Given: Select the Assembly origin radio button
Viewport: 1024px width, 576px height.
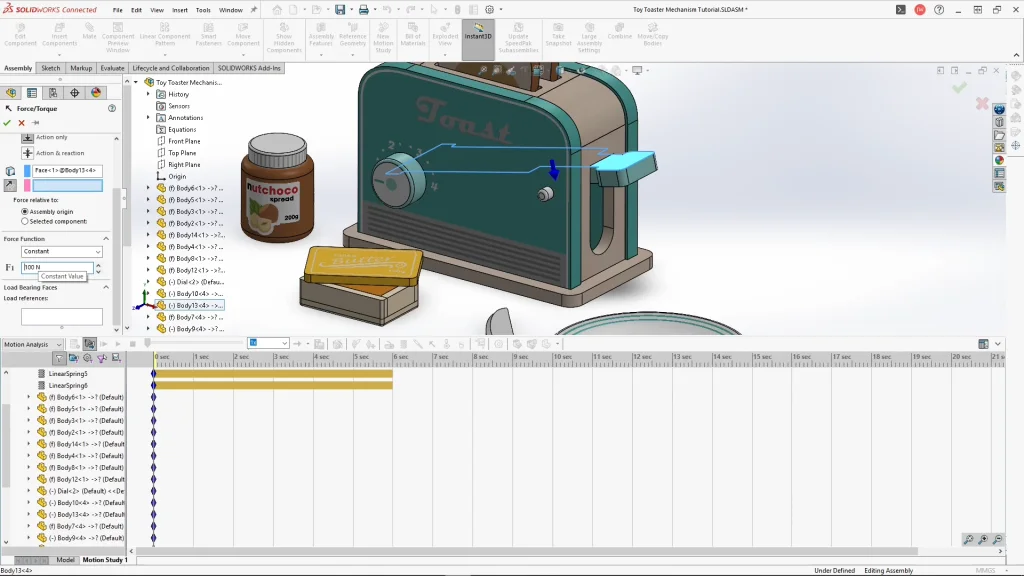Looking at the screenshot, I should point(25,211).
